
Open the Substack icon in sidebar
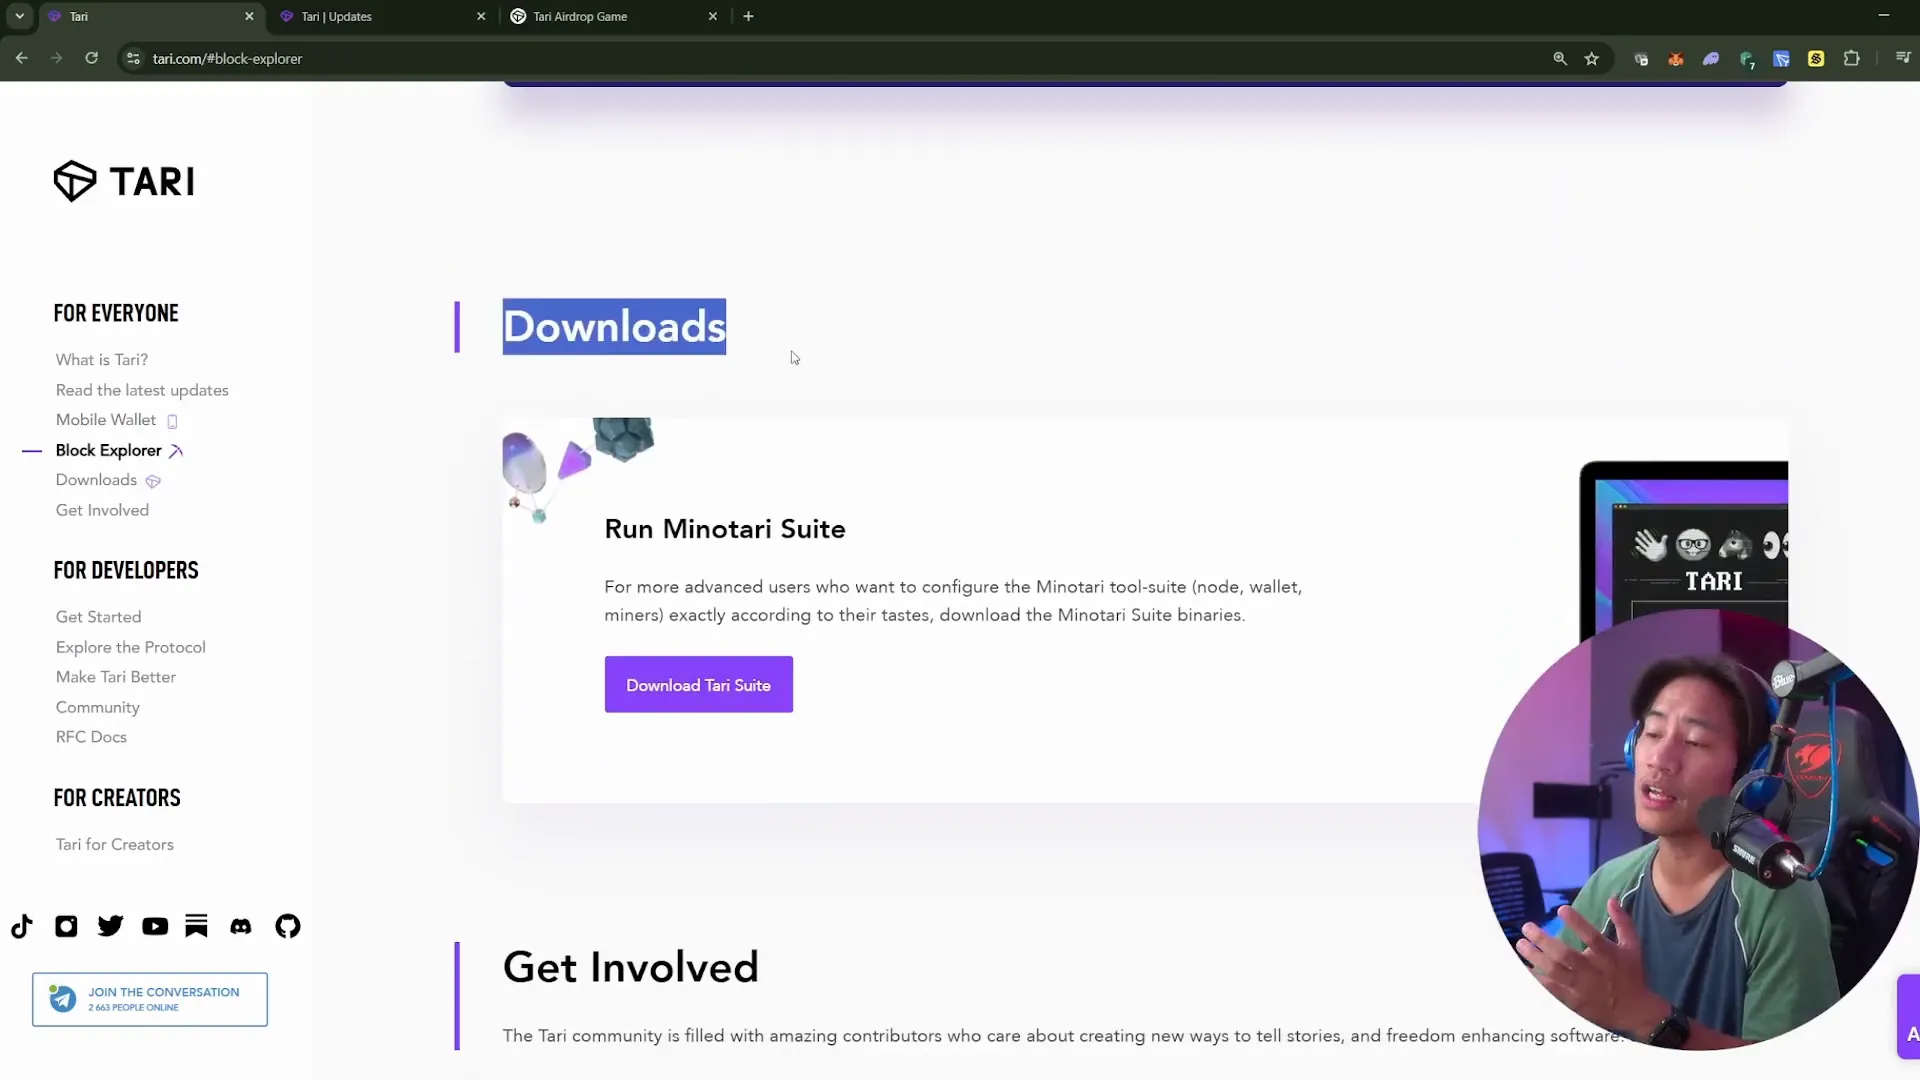click(196, 926)
